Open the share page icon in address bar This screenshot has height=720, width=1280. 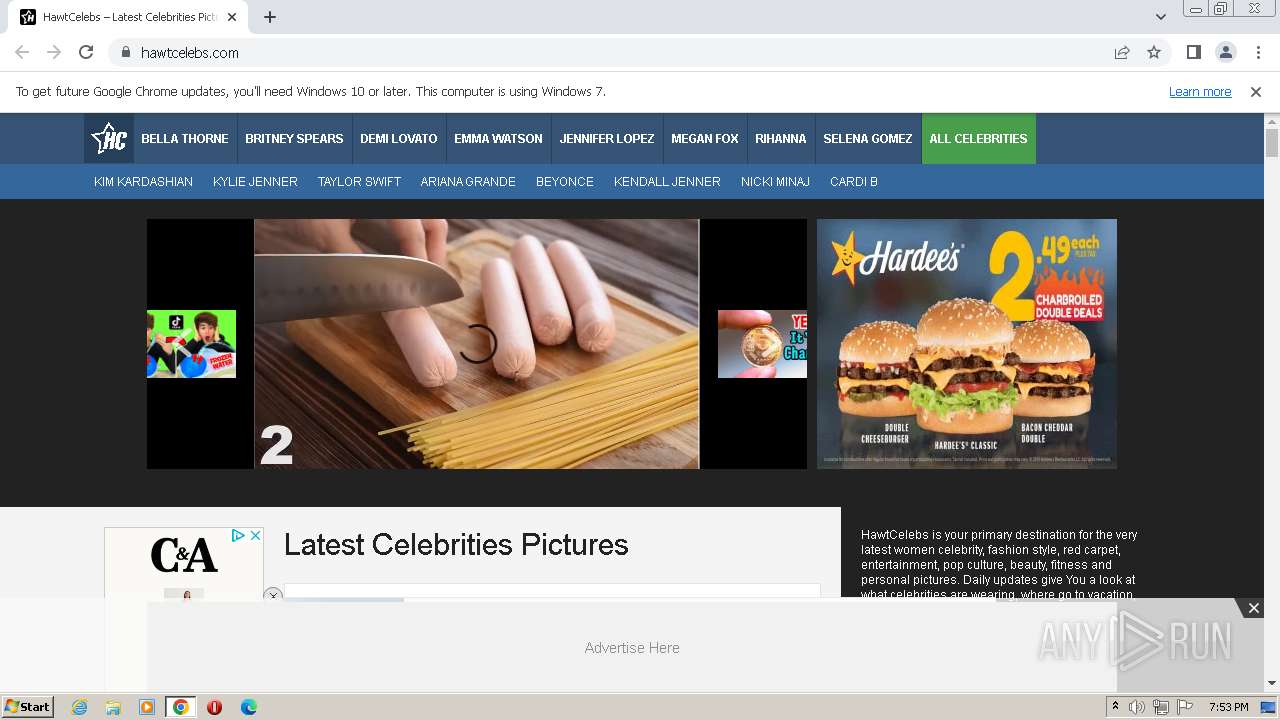1122,53
